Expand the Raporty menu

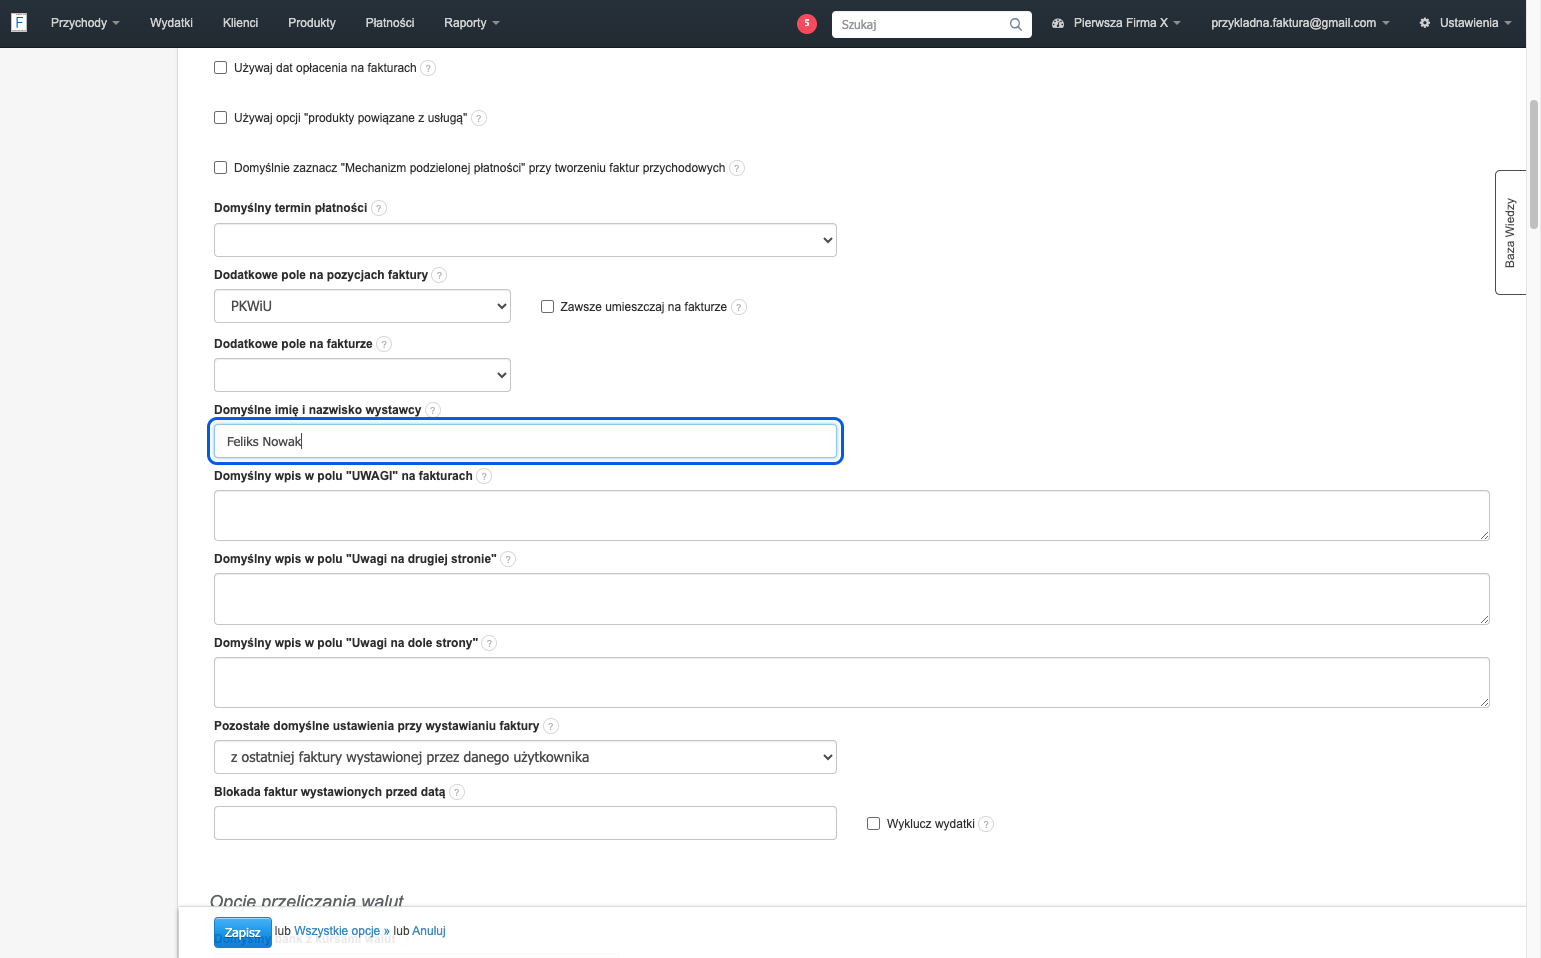(x=471, y=23)
